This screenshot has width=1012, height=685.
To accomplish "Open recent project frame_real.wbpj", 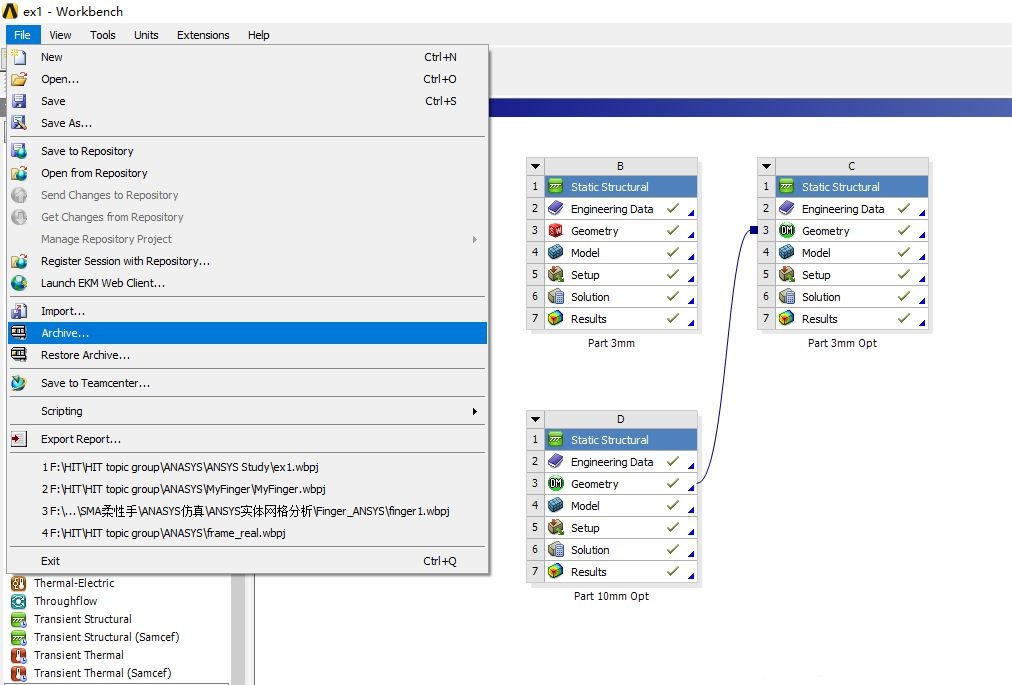I will click(248, 533).
